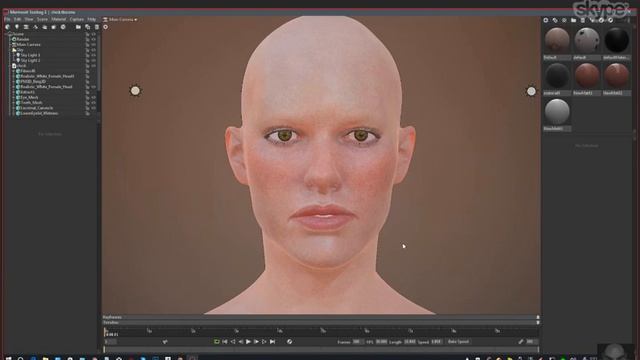Toggle visibility of the Render row
This screenshot has width=640, height=360.
[x=93, y=39]
